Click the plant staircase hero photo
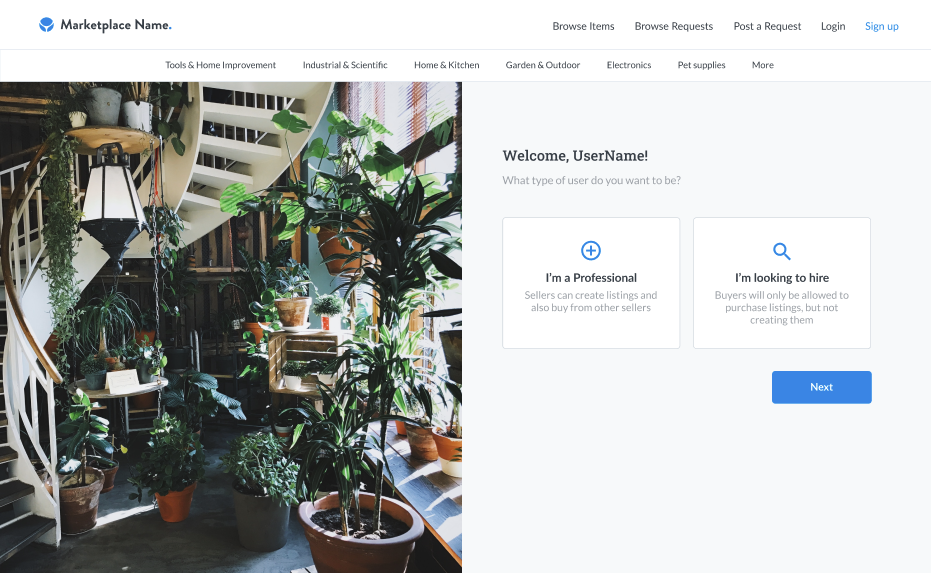Image resolution: width=931 pixels, height=573 pixels. tap(231, 327)
